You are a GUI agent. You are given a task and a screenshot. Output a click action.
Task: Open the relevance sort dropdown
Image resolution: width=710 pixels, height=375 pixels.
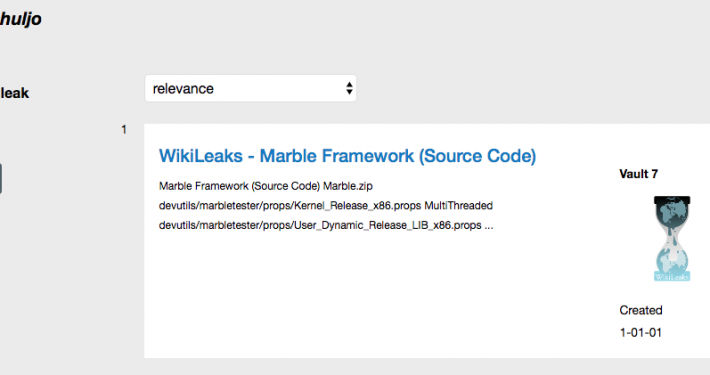coord(250,88)
